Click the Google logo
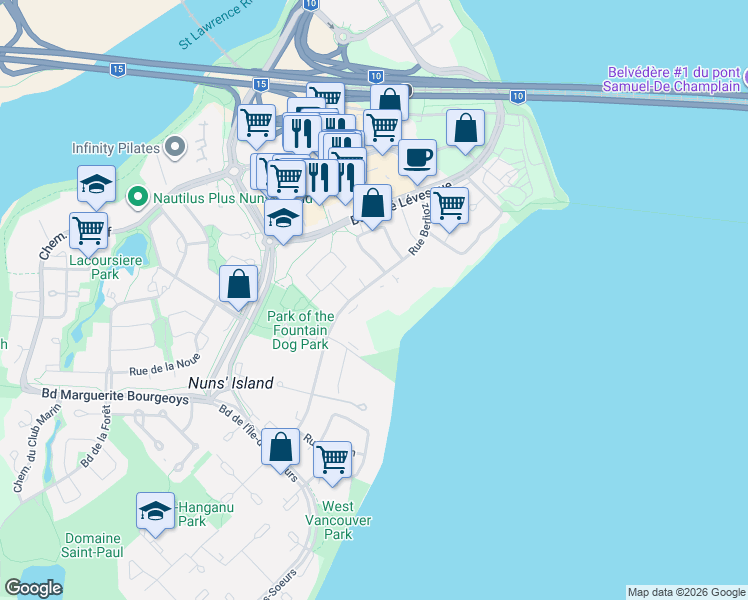The image size is (748, 600). tap(34, 588)
